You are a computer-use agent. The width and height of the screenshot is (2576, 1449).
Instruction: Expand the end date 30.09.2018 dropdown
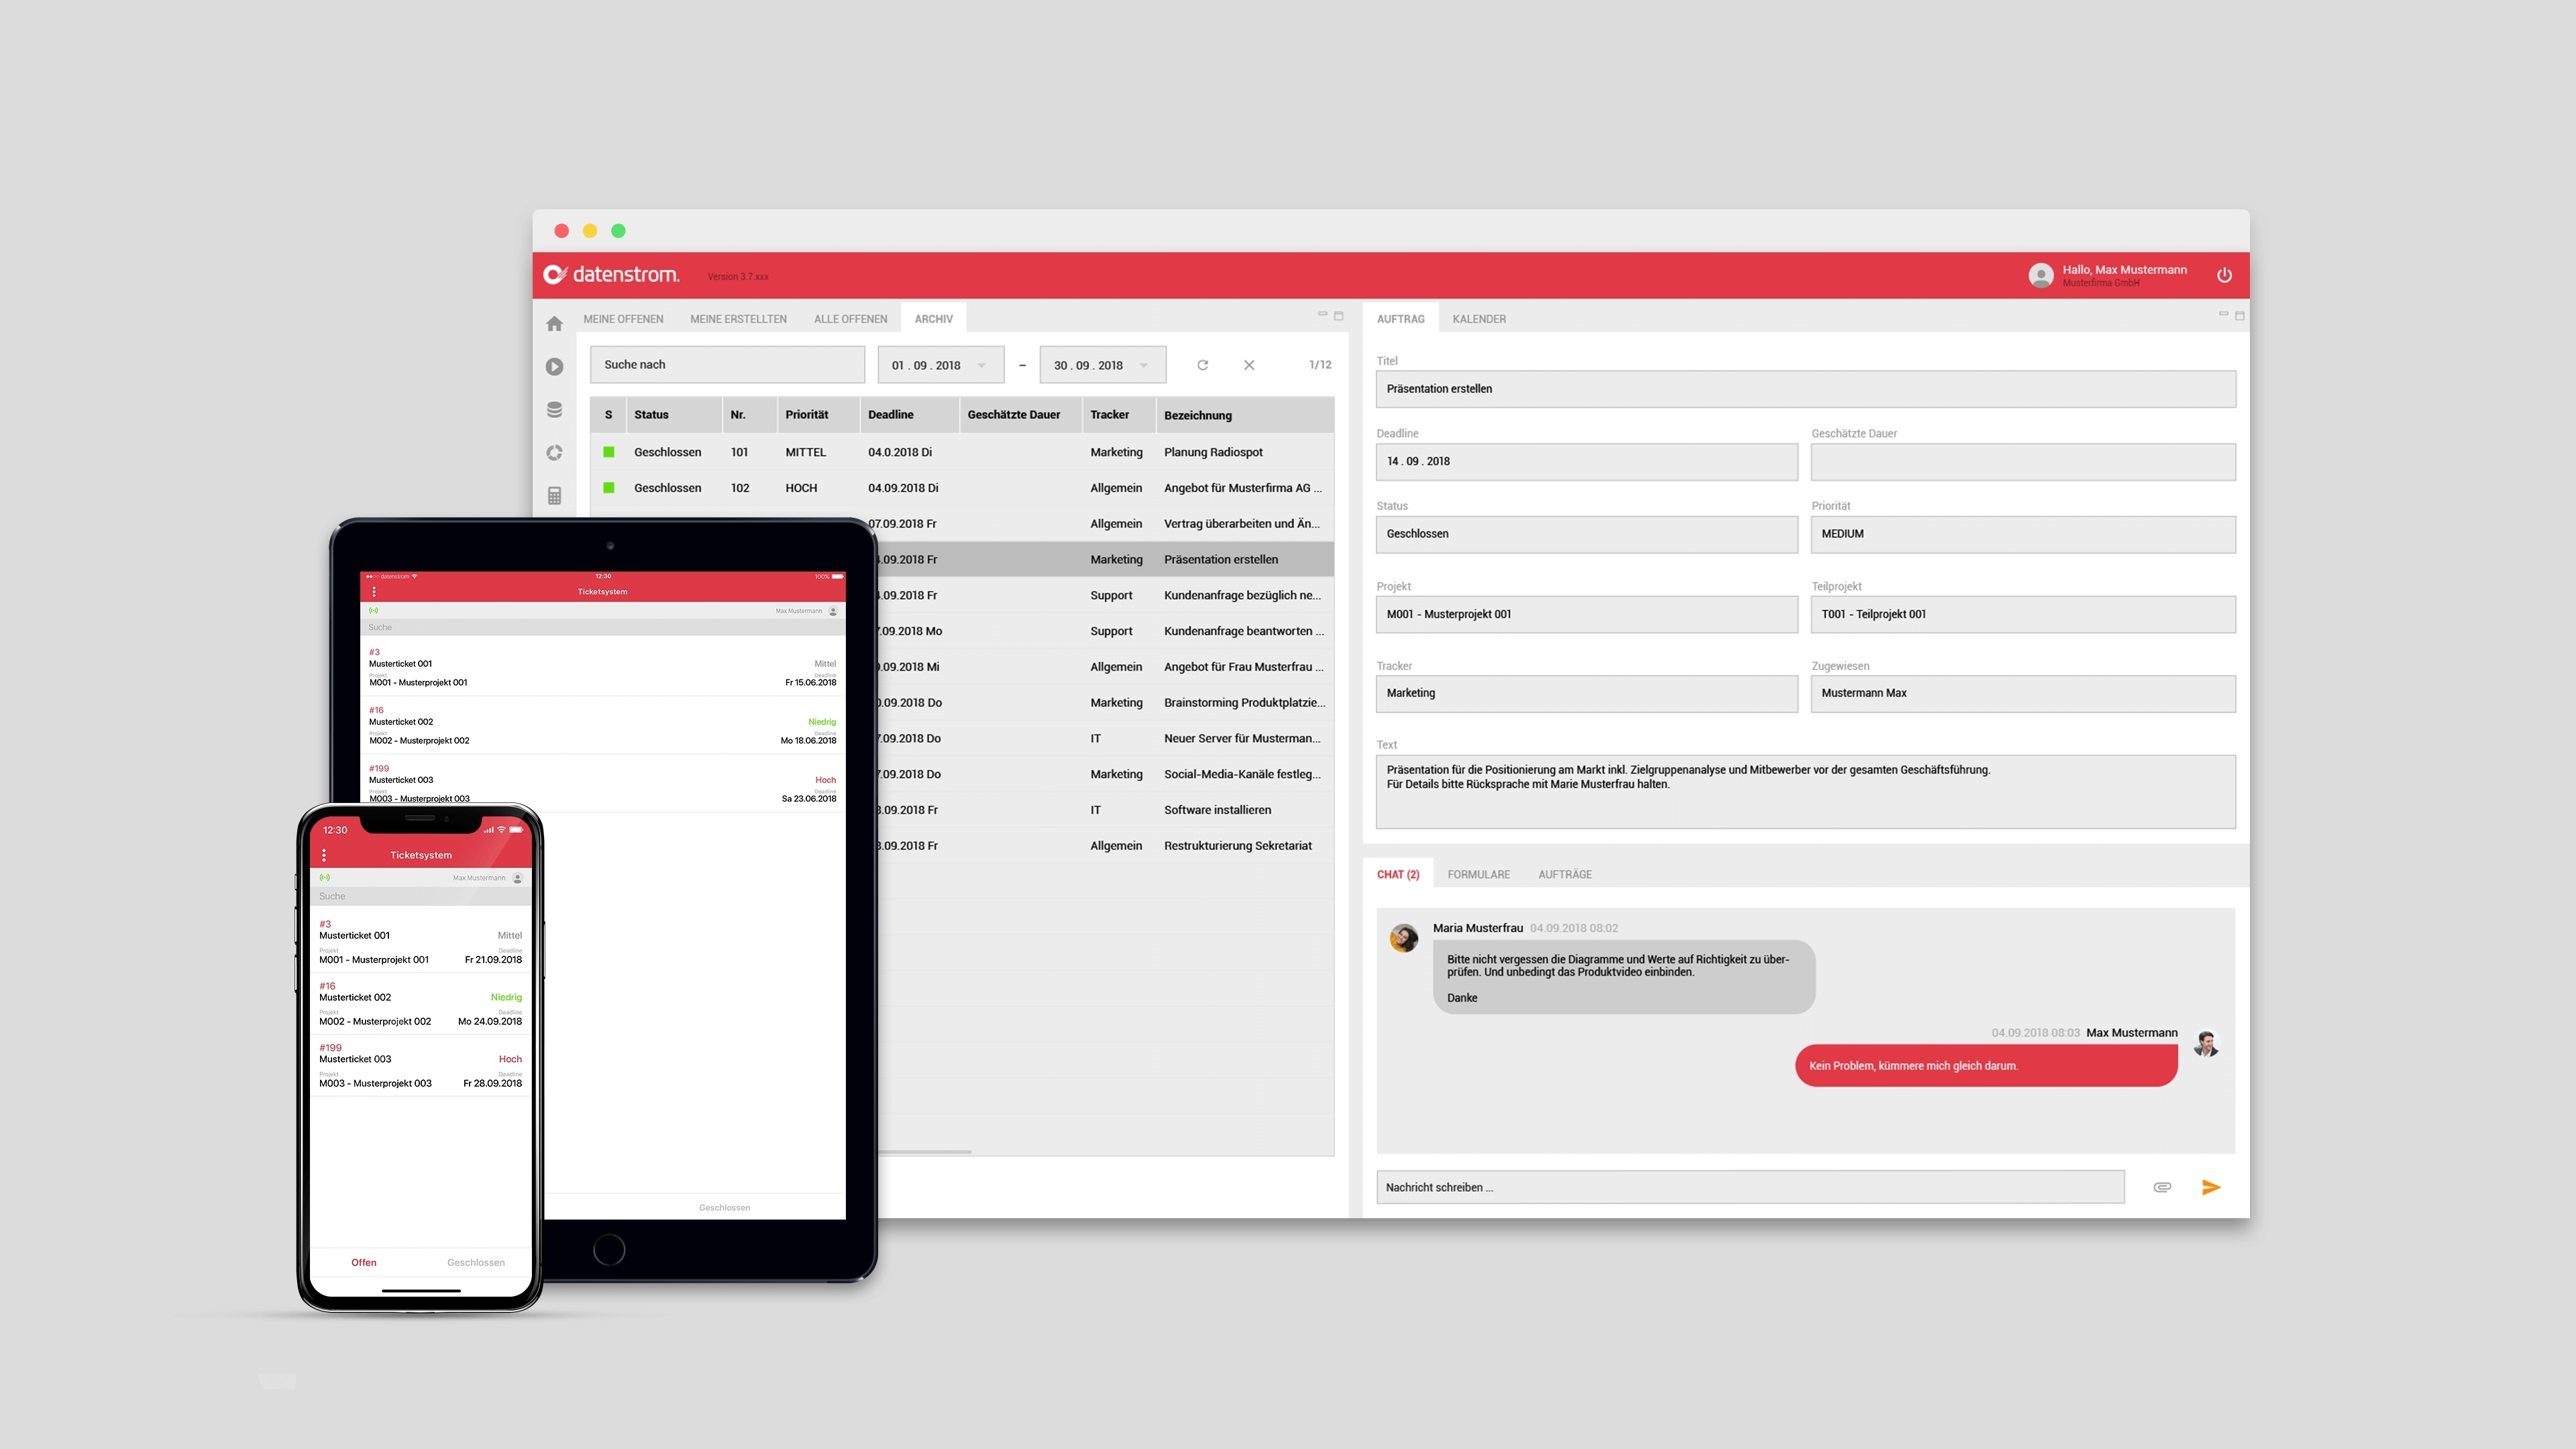click(x=1143, y=365)
